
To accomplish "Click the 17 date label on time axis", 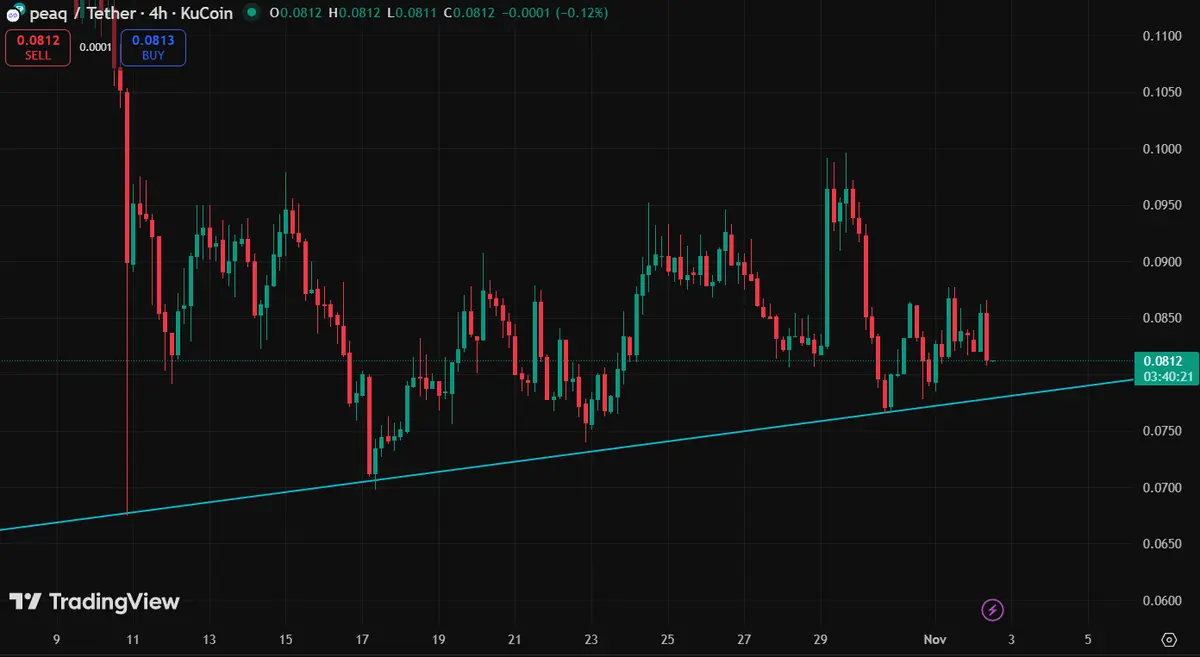I will 362,639.
